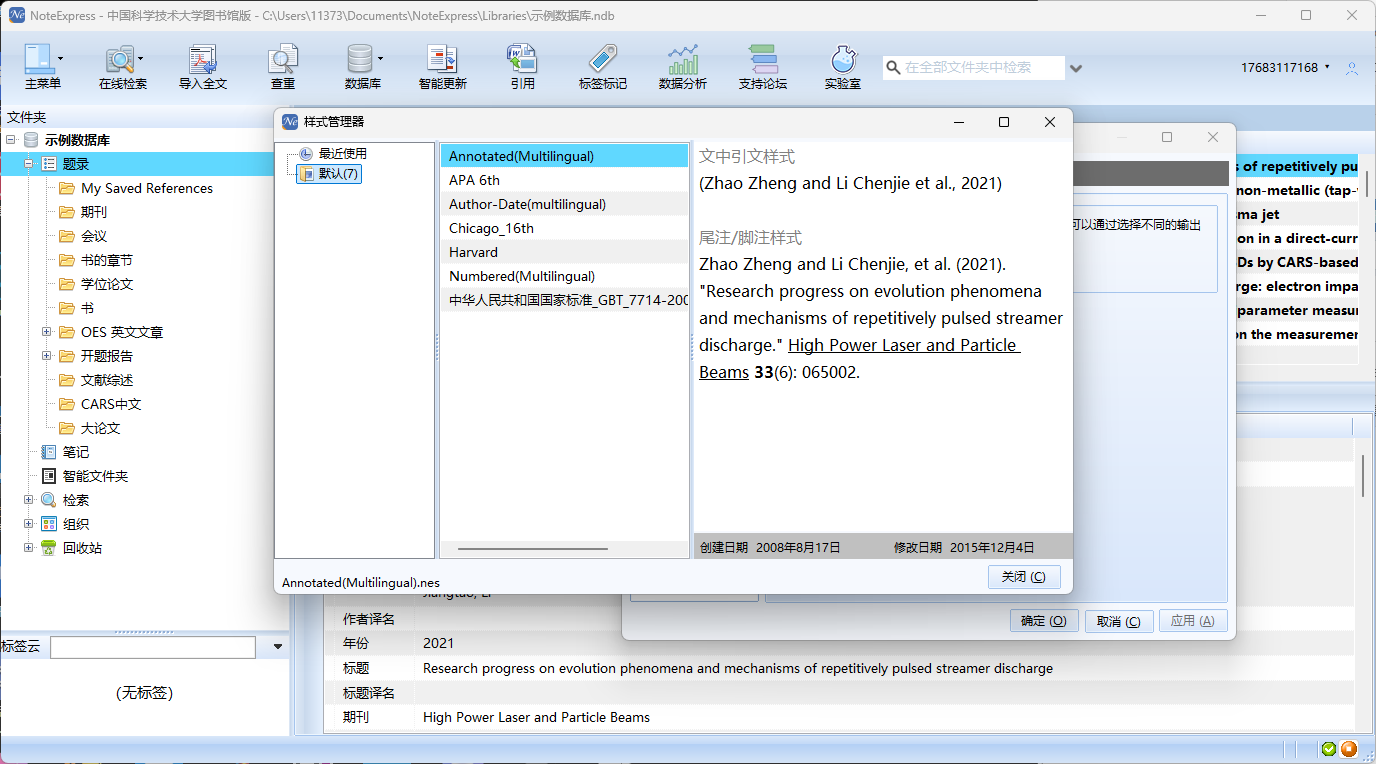Click the 导入全文 PDF icon
Screen dimensions: 1376x764
click(x=203, y=58)
